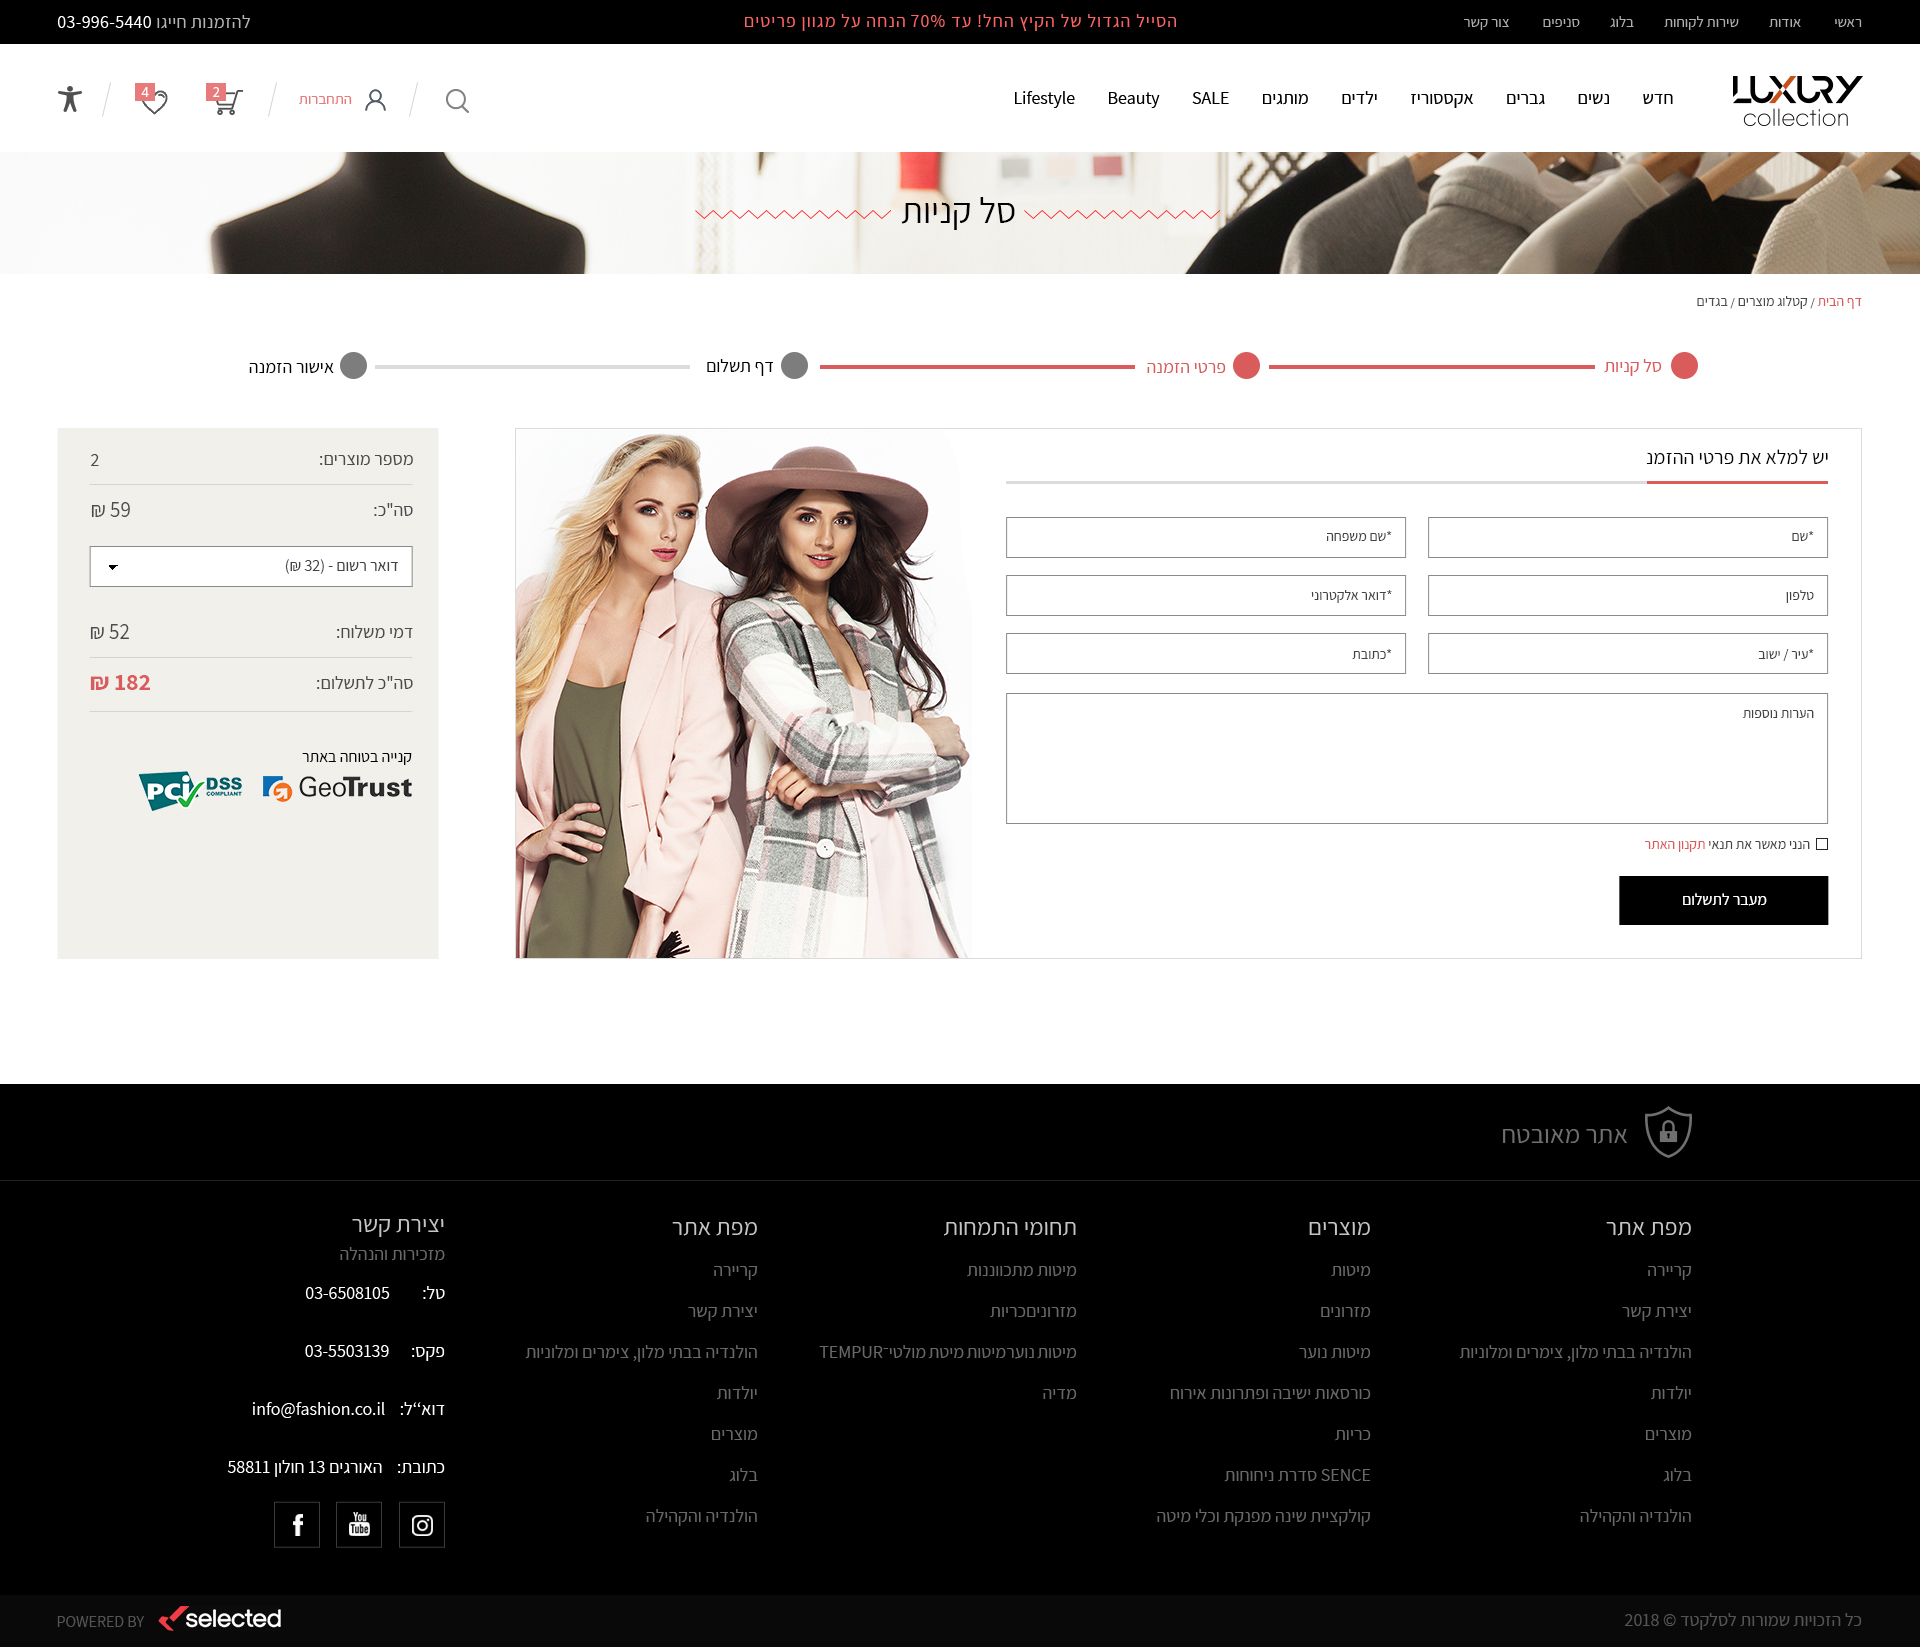Click the email address input field
This screenshot has height=1647, width=1920.
coord(1205,595)
